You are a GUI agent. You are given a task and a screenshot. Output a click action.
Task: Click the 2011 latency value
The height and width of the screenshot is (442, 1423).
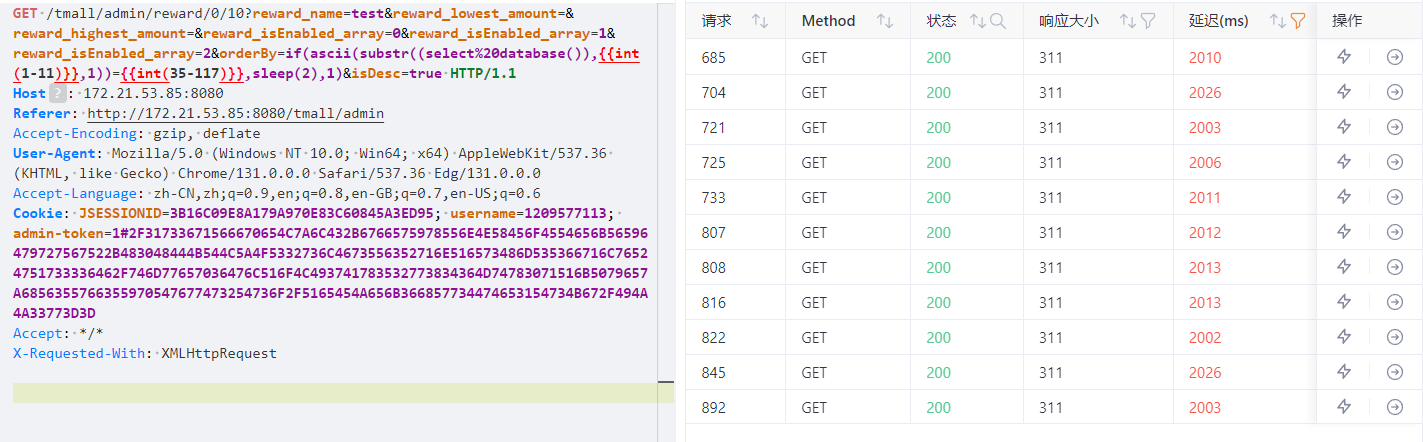pyautogui.click(x=1205, y=198)
